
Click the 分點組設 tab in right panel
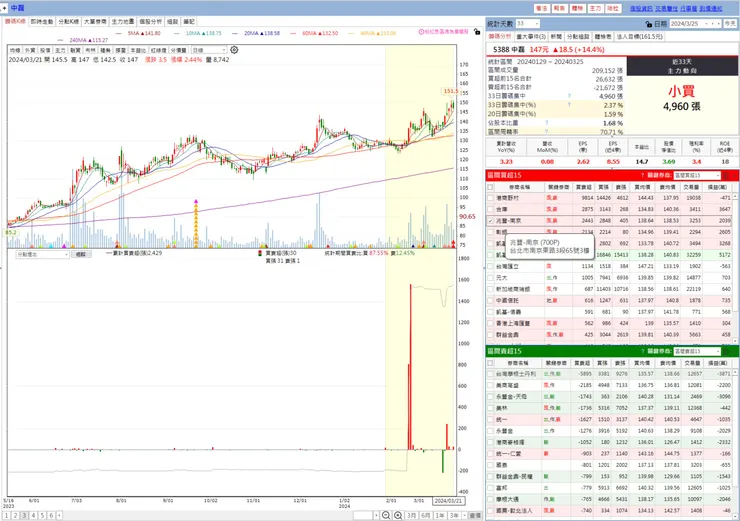[578, 37]
